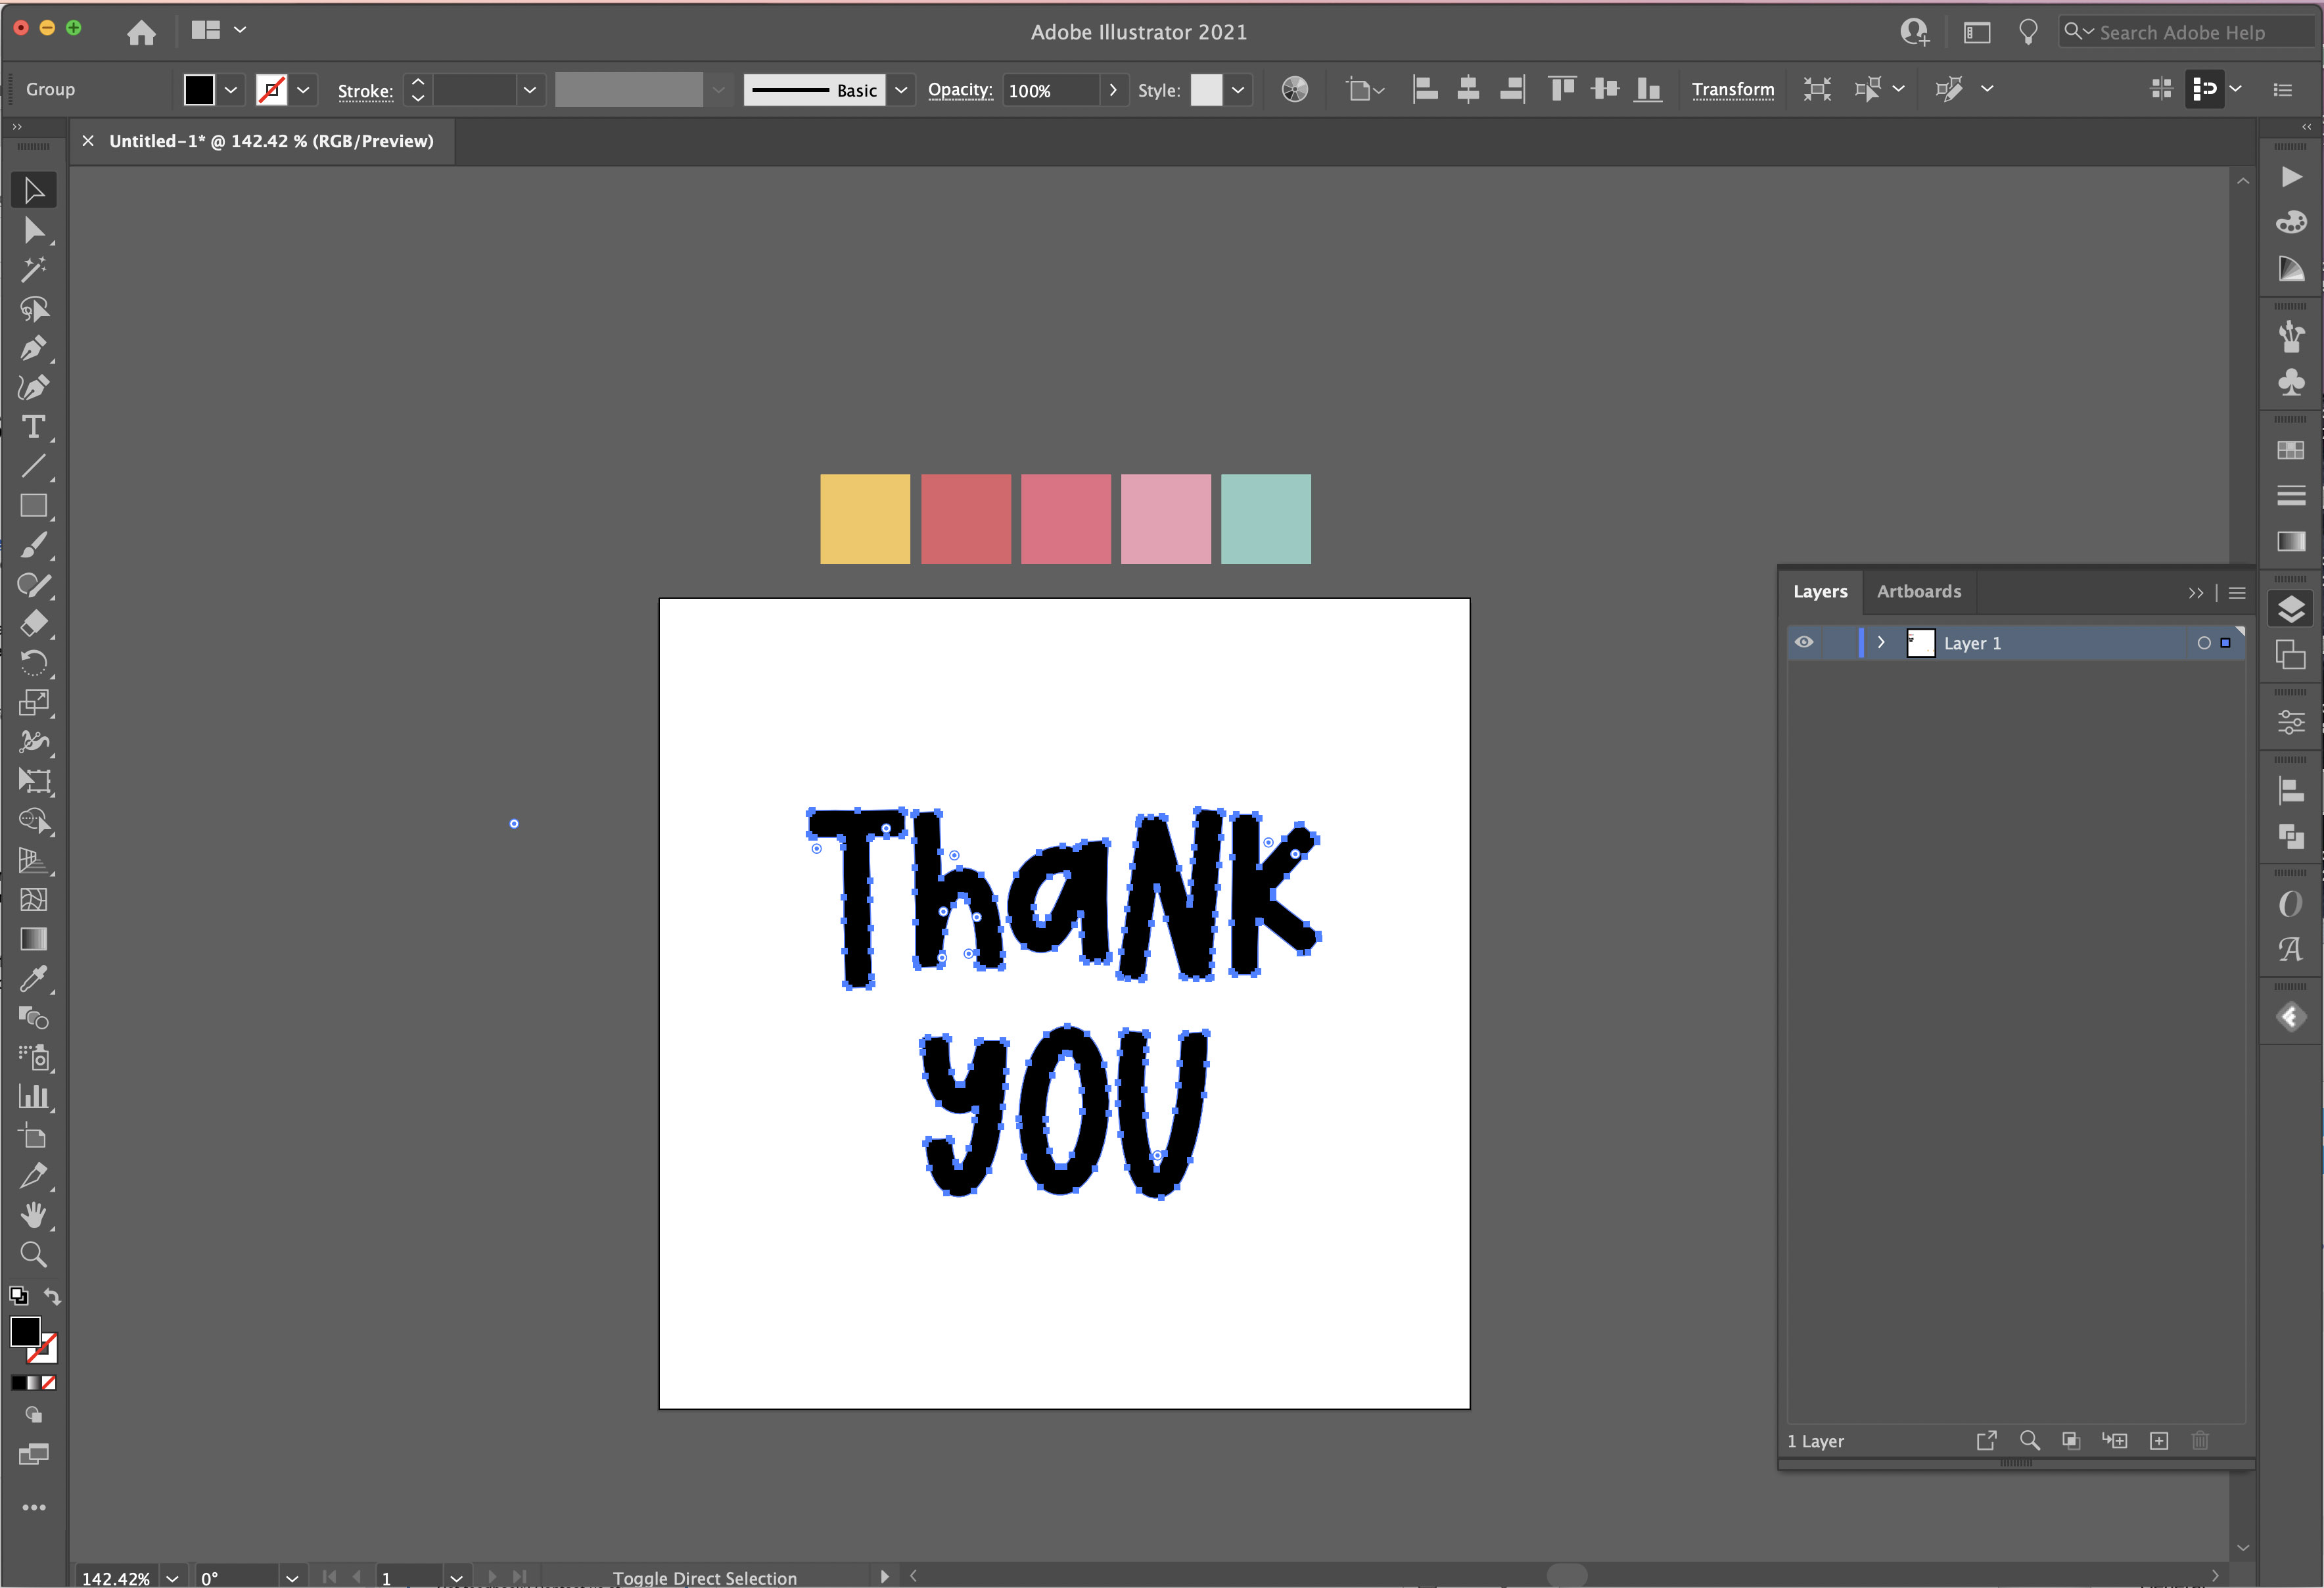Viewport: 2324px width, 1588px height.
Task: Click the black fill swatch in toolbar
Action: [25, 1332]
